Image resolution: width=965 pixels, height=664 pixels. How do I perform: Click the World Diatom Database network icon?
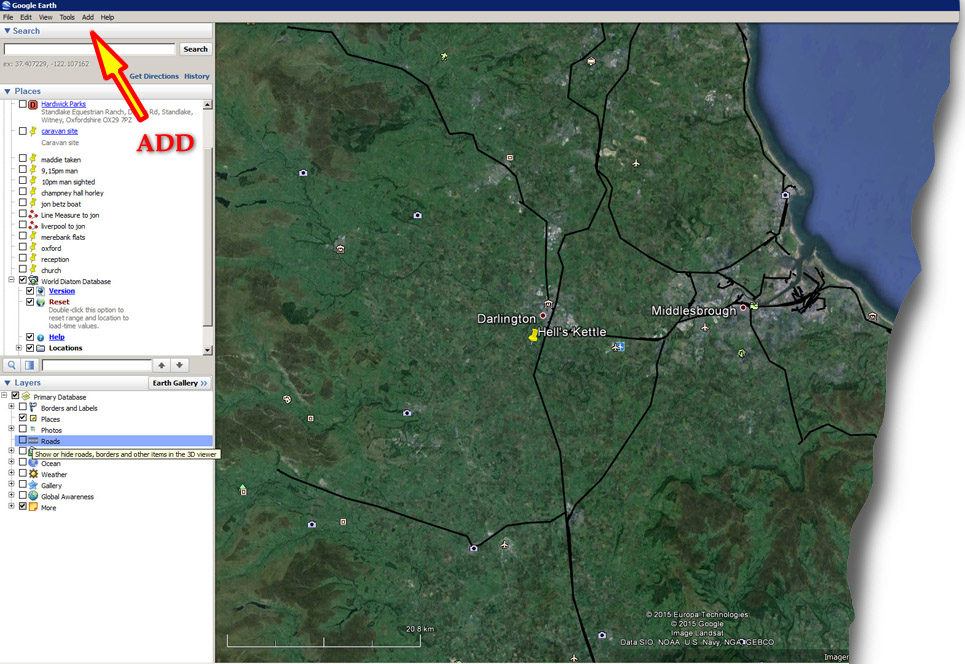click(33, 280)
